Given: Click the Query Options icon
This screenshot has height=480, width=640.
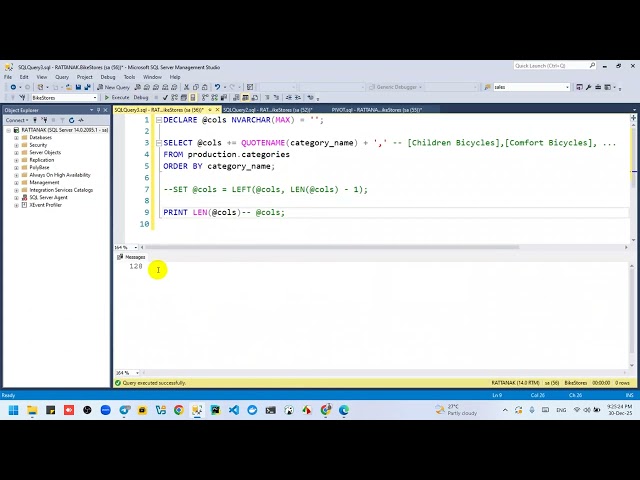Looking at the screenshot, I should [184, 98].
